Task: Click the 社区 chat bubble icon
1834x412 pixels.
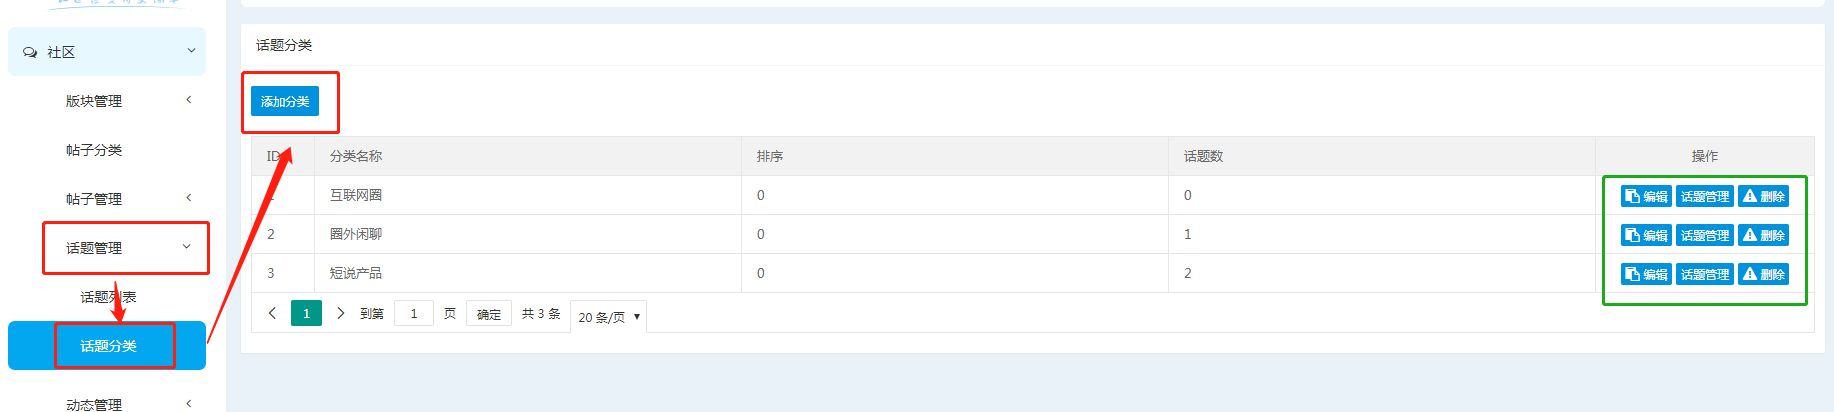Action: [x=30, y=52]
